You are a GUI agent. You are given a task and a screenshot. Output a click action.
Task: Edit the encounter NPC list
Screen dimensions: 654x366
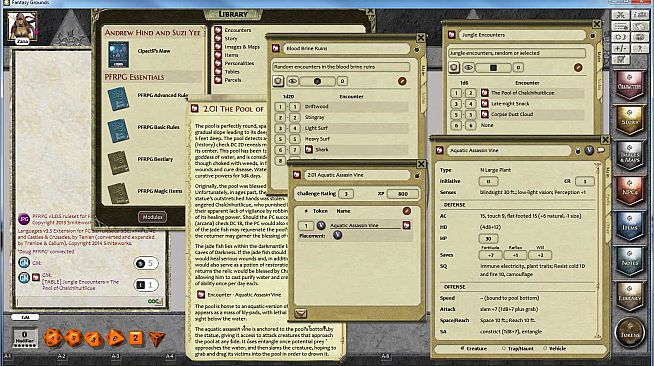point(407,211)
